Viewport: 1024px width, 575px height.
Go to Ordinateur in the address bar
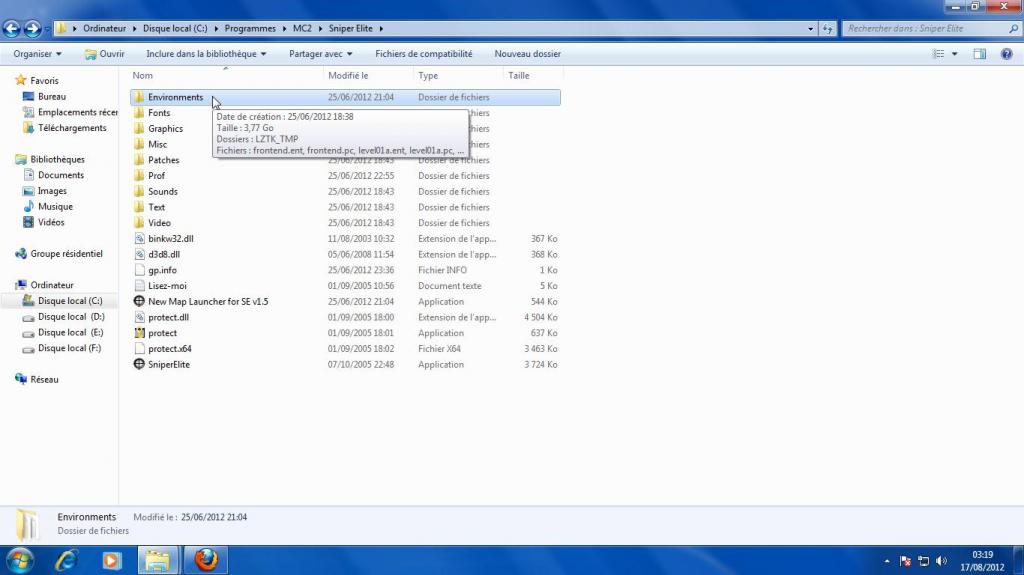pyautogui.click(x=104, y=29)
